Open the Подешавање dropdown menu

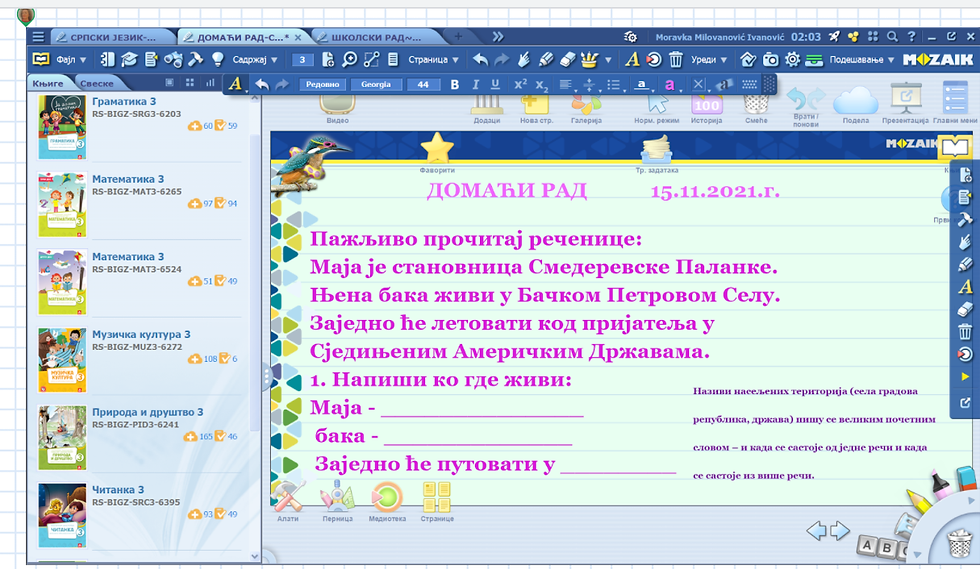coord(861,59)
